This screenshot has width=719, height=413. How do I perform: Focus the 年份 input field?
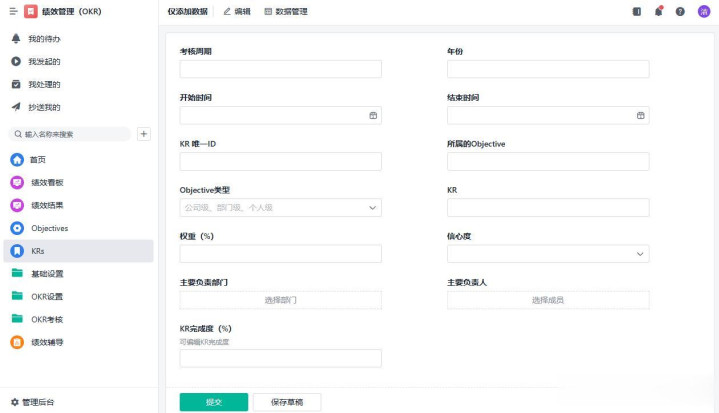coord(548,69)
